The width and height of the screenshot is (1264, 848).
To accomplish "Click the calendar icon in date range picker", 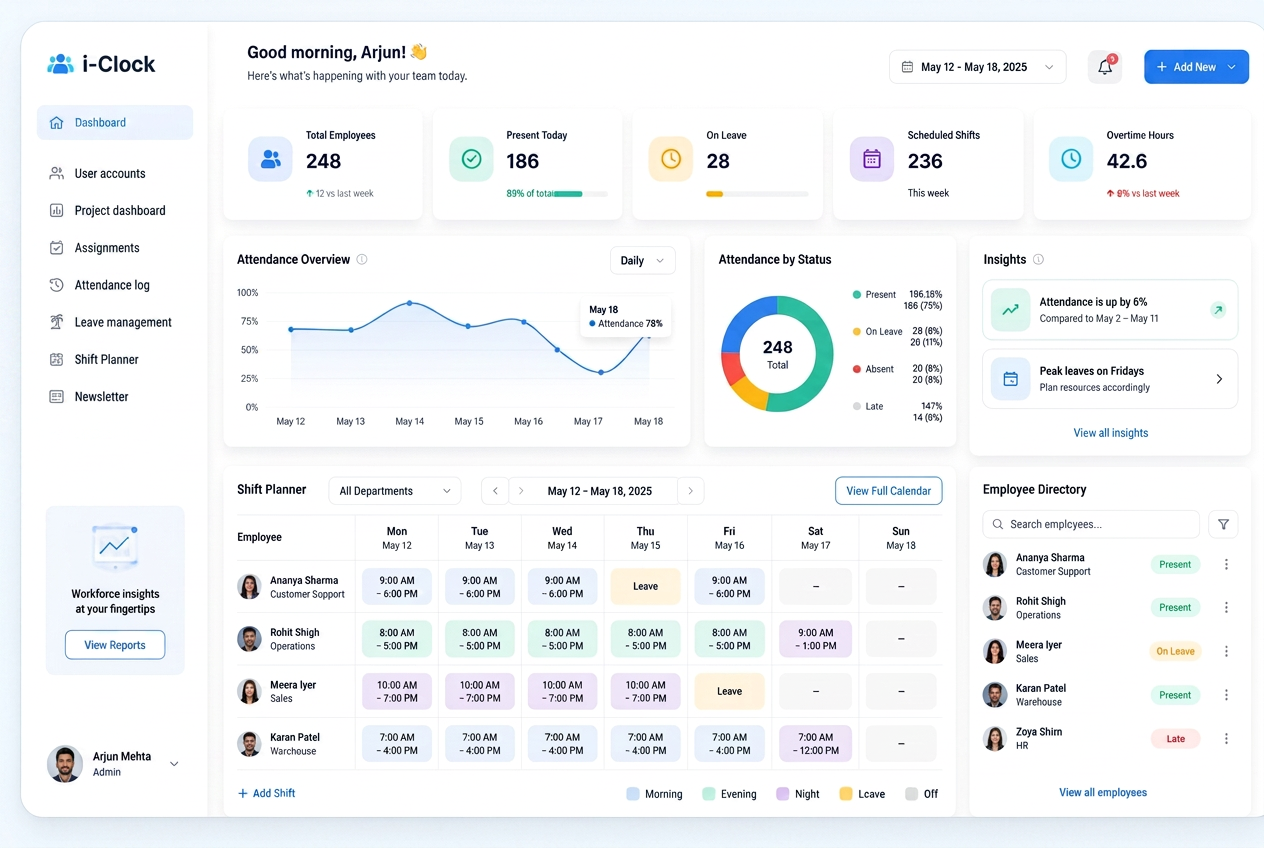I will click(907, 67).
